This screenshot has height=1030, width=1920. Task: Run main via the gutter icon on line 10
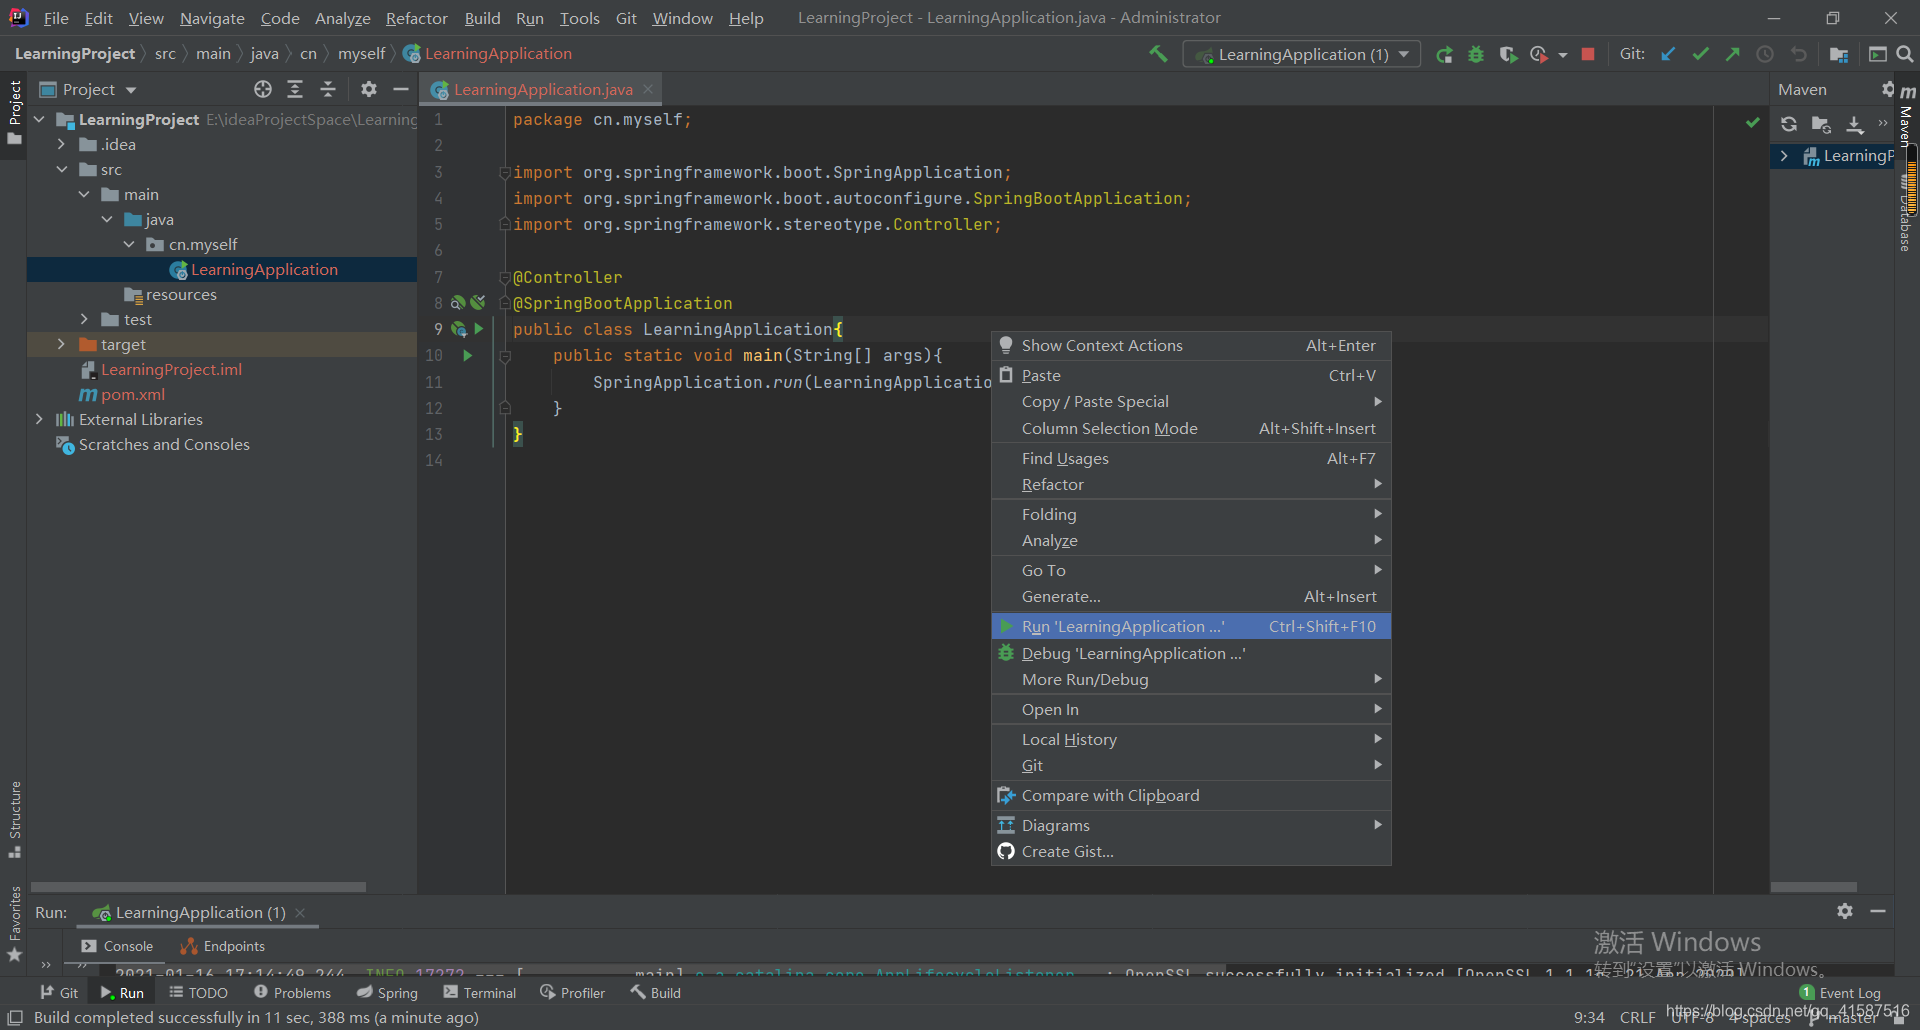pyautogui.click(x=467, y=355)
